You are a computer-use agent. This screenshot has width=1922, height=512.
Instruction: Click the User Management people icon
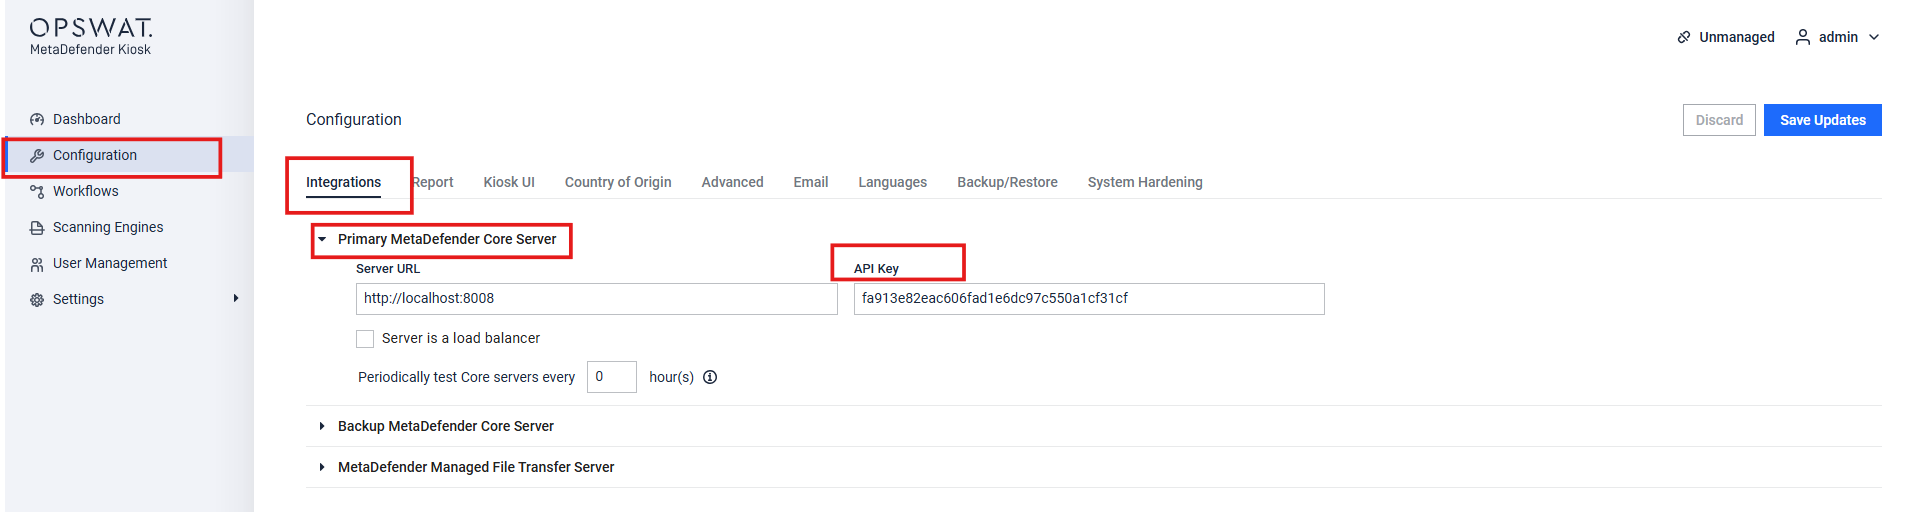click(37, 264)
